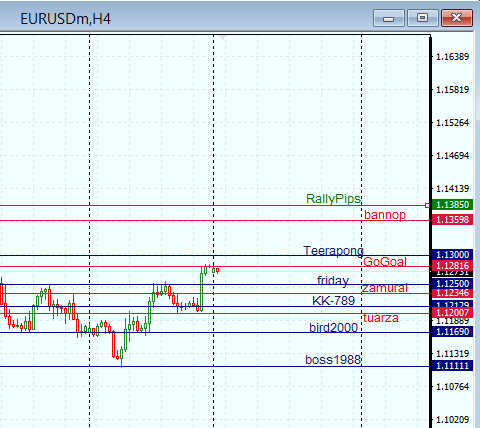Maximize the EURUSDm,H4 chart window
This screenshot has height=428, width=480.
click(423, 18)
